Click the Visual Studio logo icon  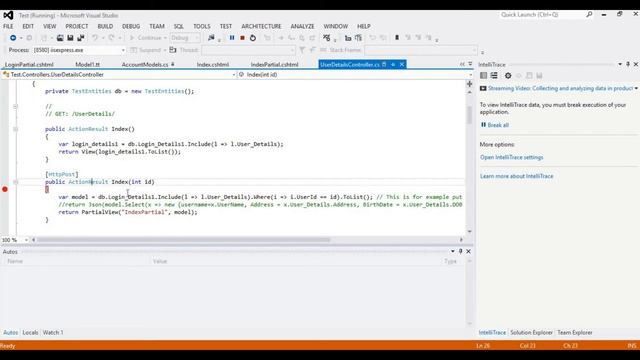coord(8,16)
